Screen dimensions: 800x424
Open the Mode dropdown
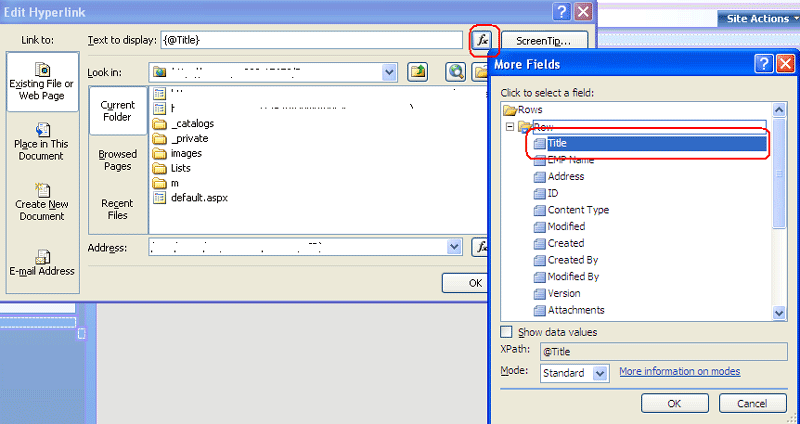[601, 373]
